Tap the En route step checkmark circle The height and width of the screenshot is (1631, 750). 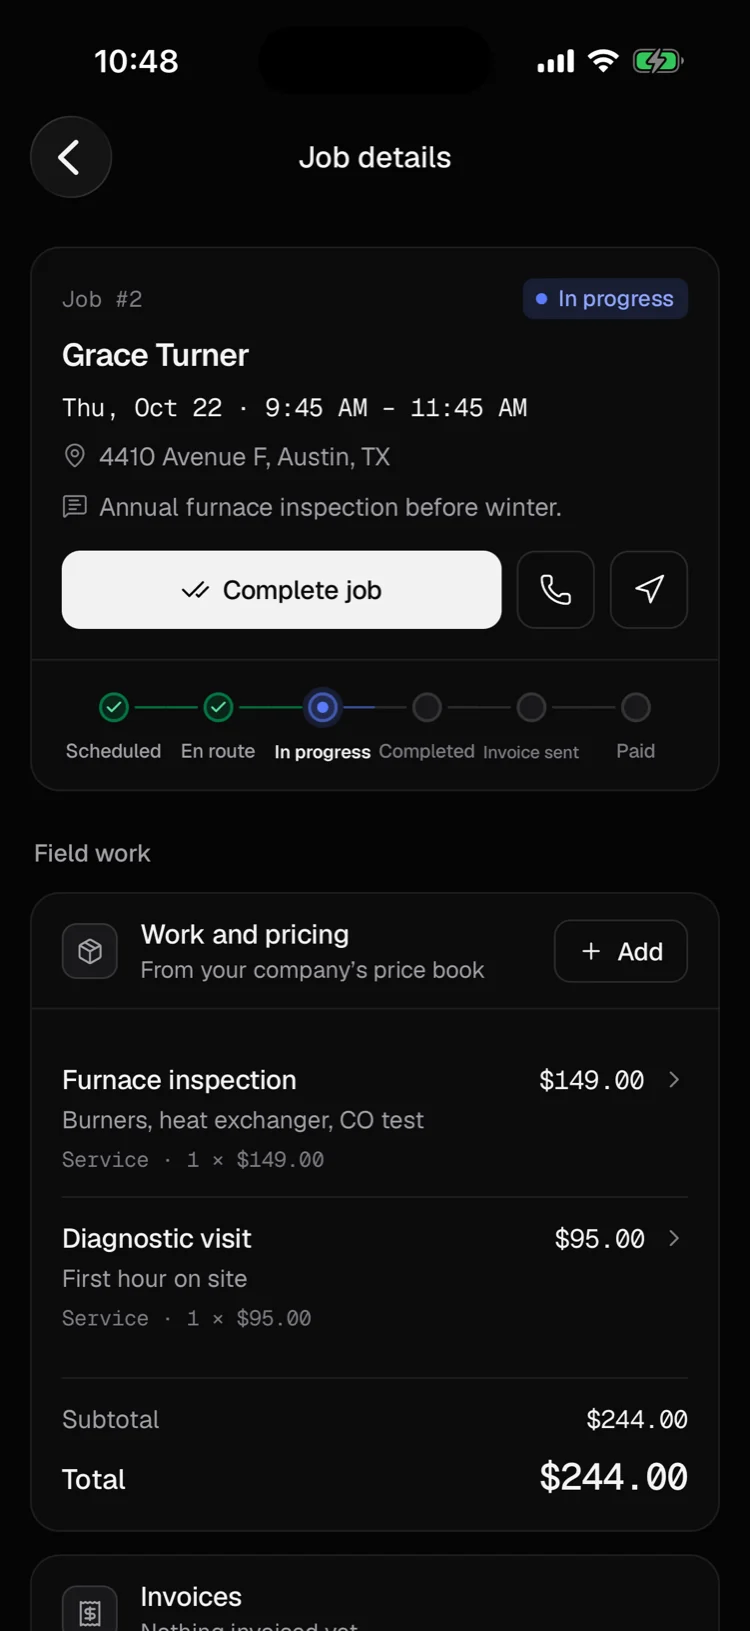tap(218, 708)
